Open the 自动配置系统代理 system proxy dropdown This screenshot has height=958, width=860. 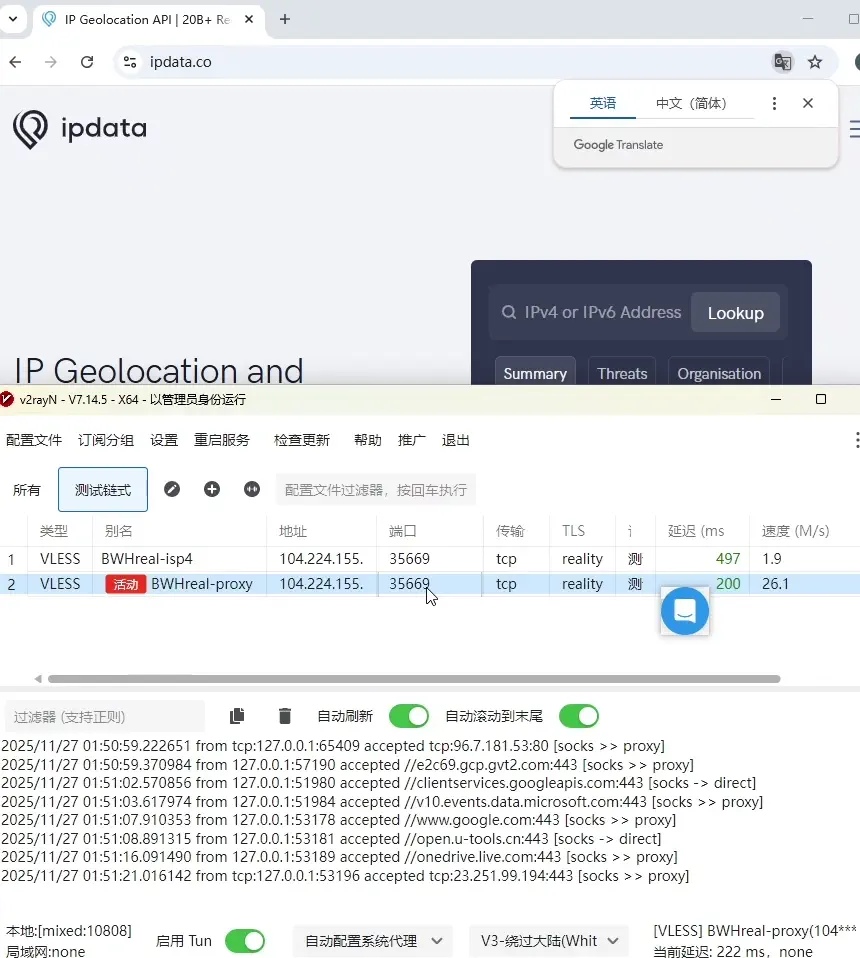click(373, 941)
